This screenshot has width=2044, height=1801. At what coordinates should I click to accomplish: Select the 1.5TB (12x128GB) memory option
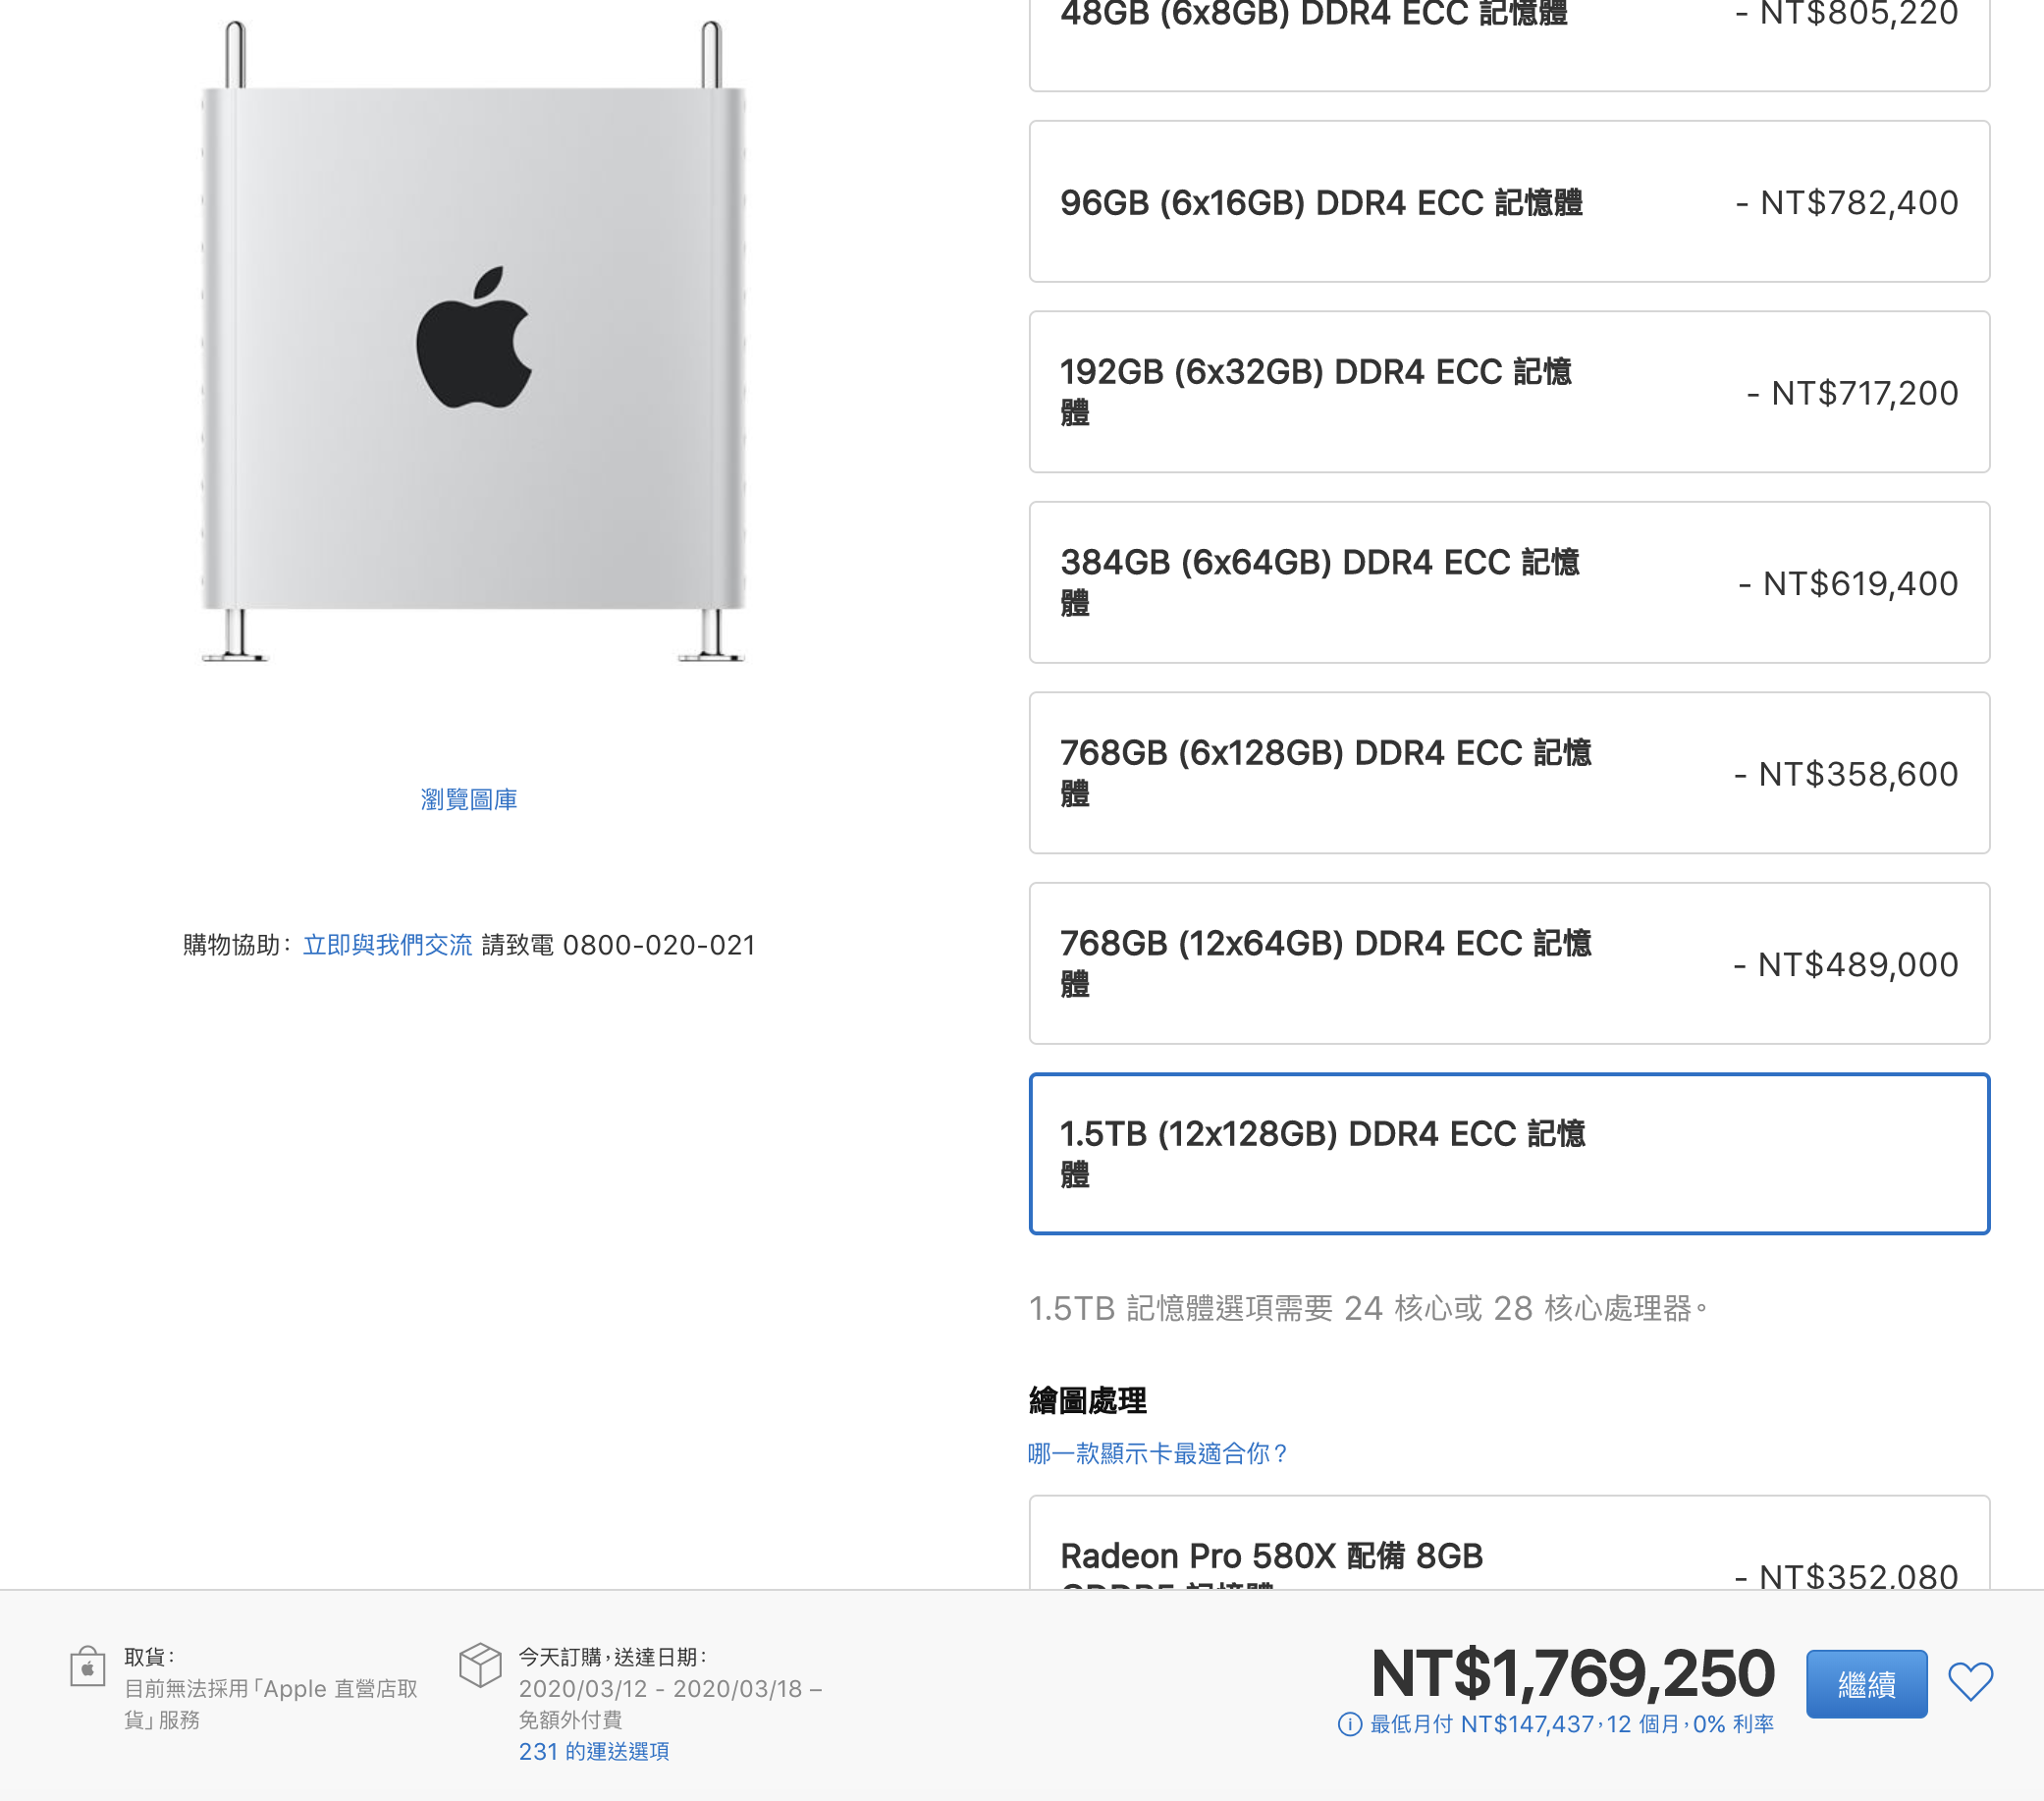click(1509, 1154)
